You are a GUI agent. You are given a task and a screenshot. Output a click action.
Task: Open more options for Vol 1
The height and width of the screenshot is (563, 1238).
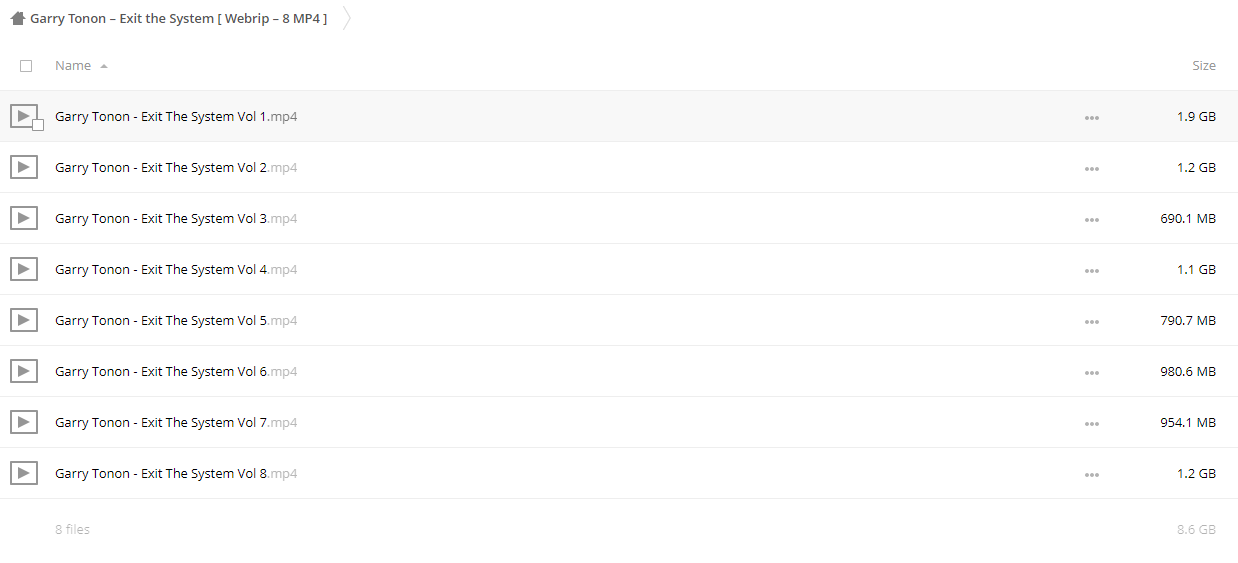pyautogui.click(x=1091, y=118)
